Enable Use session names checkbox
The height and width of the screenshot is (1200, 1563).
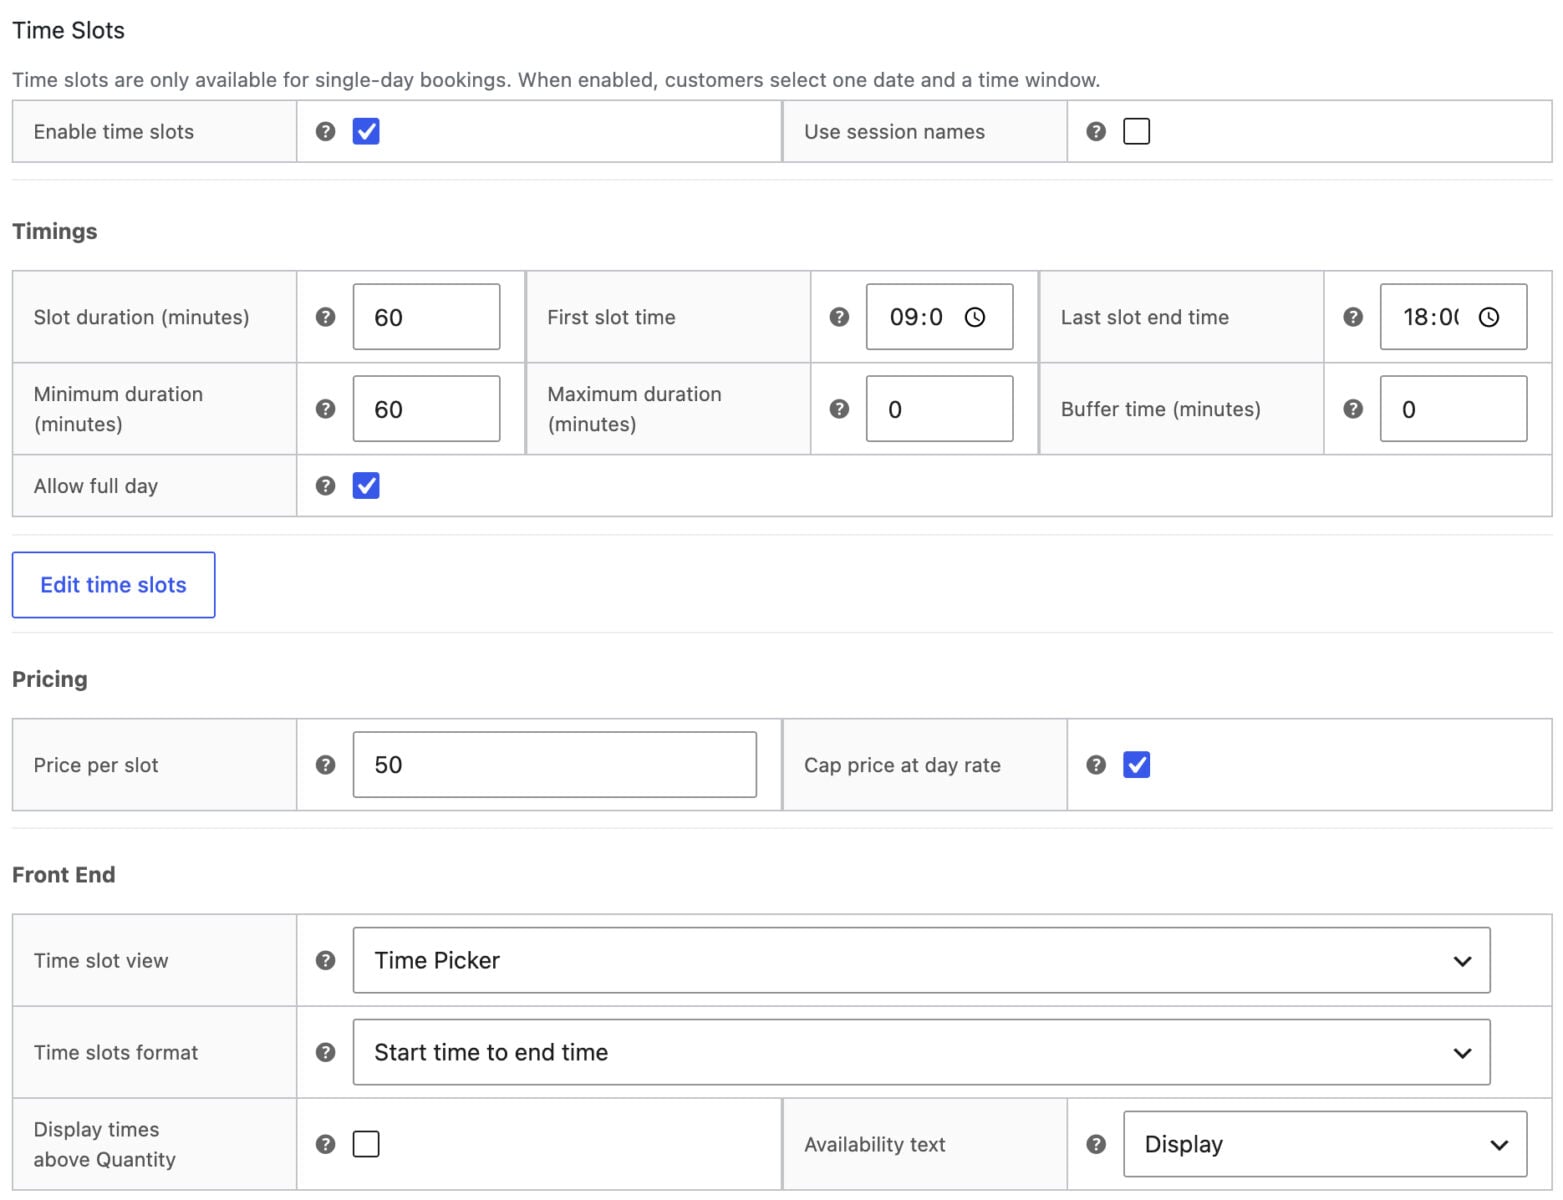click(x=1137, y=131)
